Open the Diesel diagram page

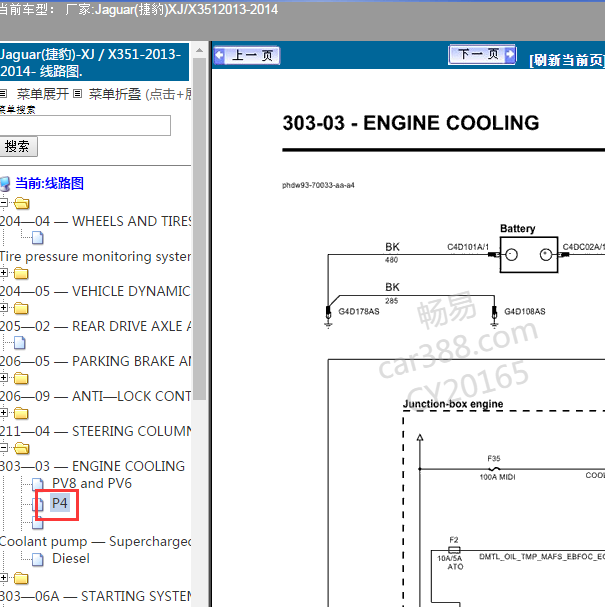(71, 558)
